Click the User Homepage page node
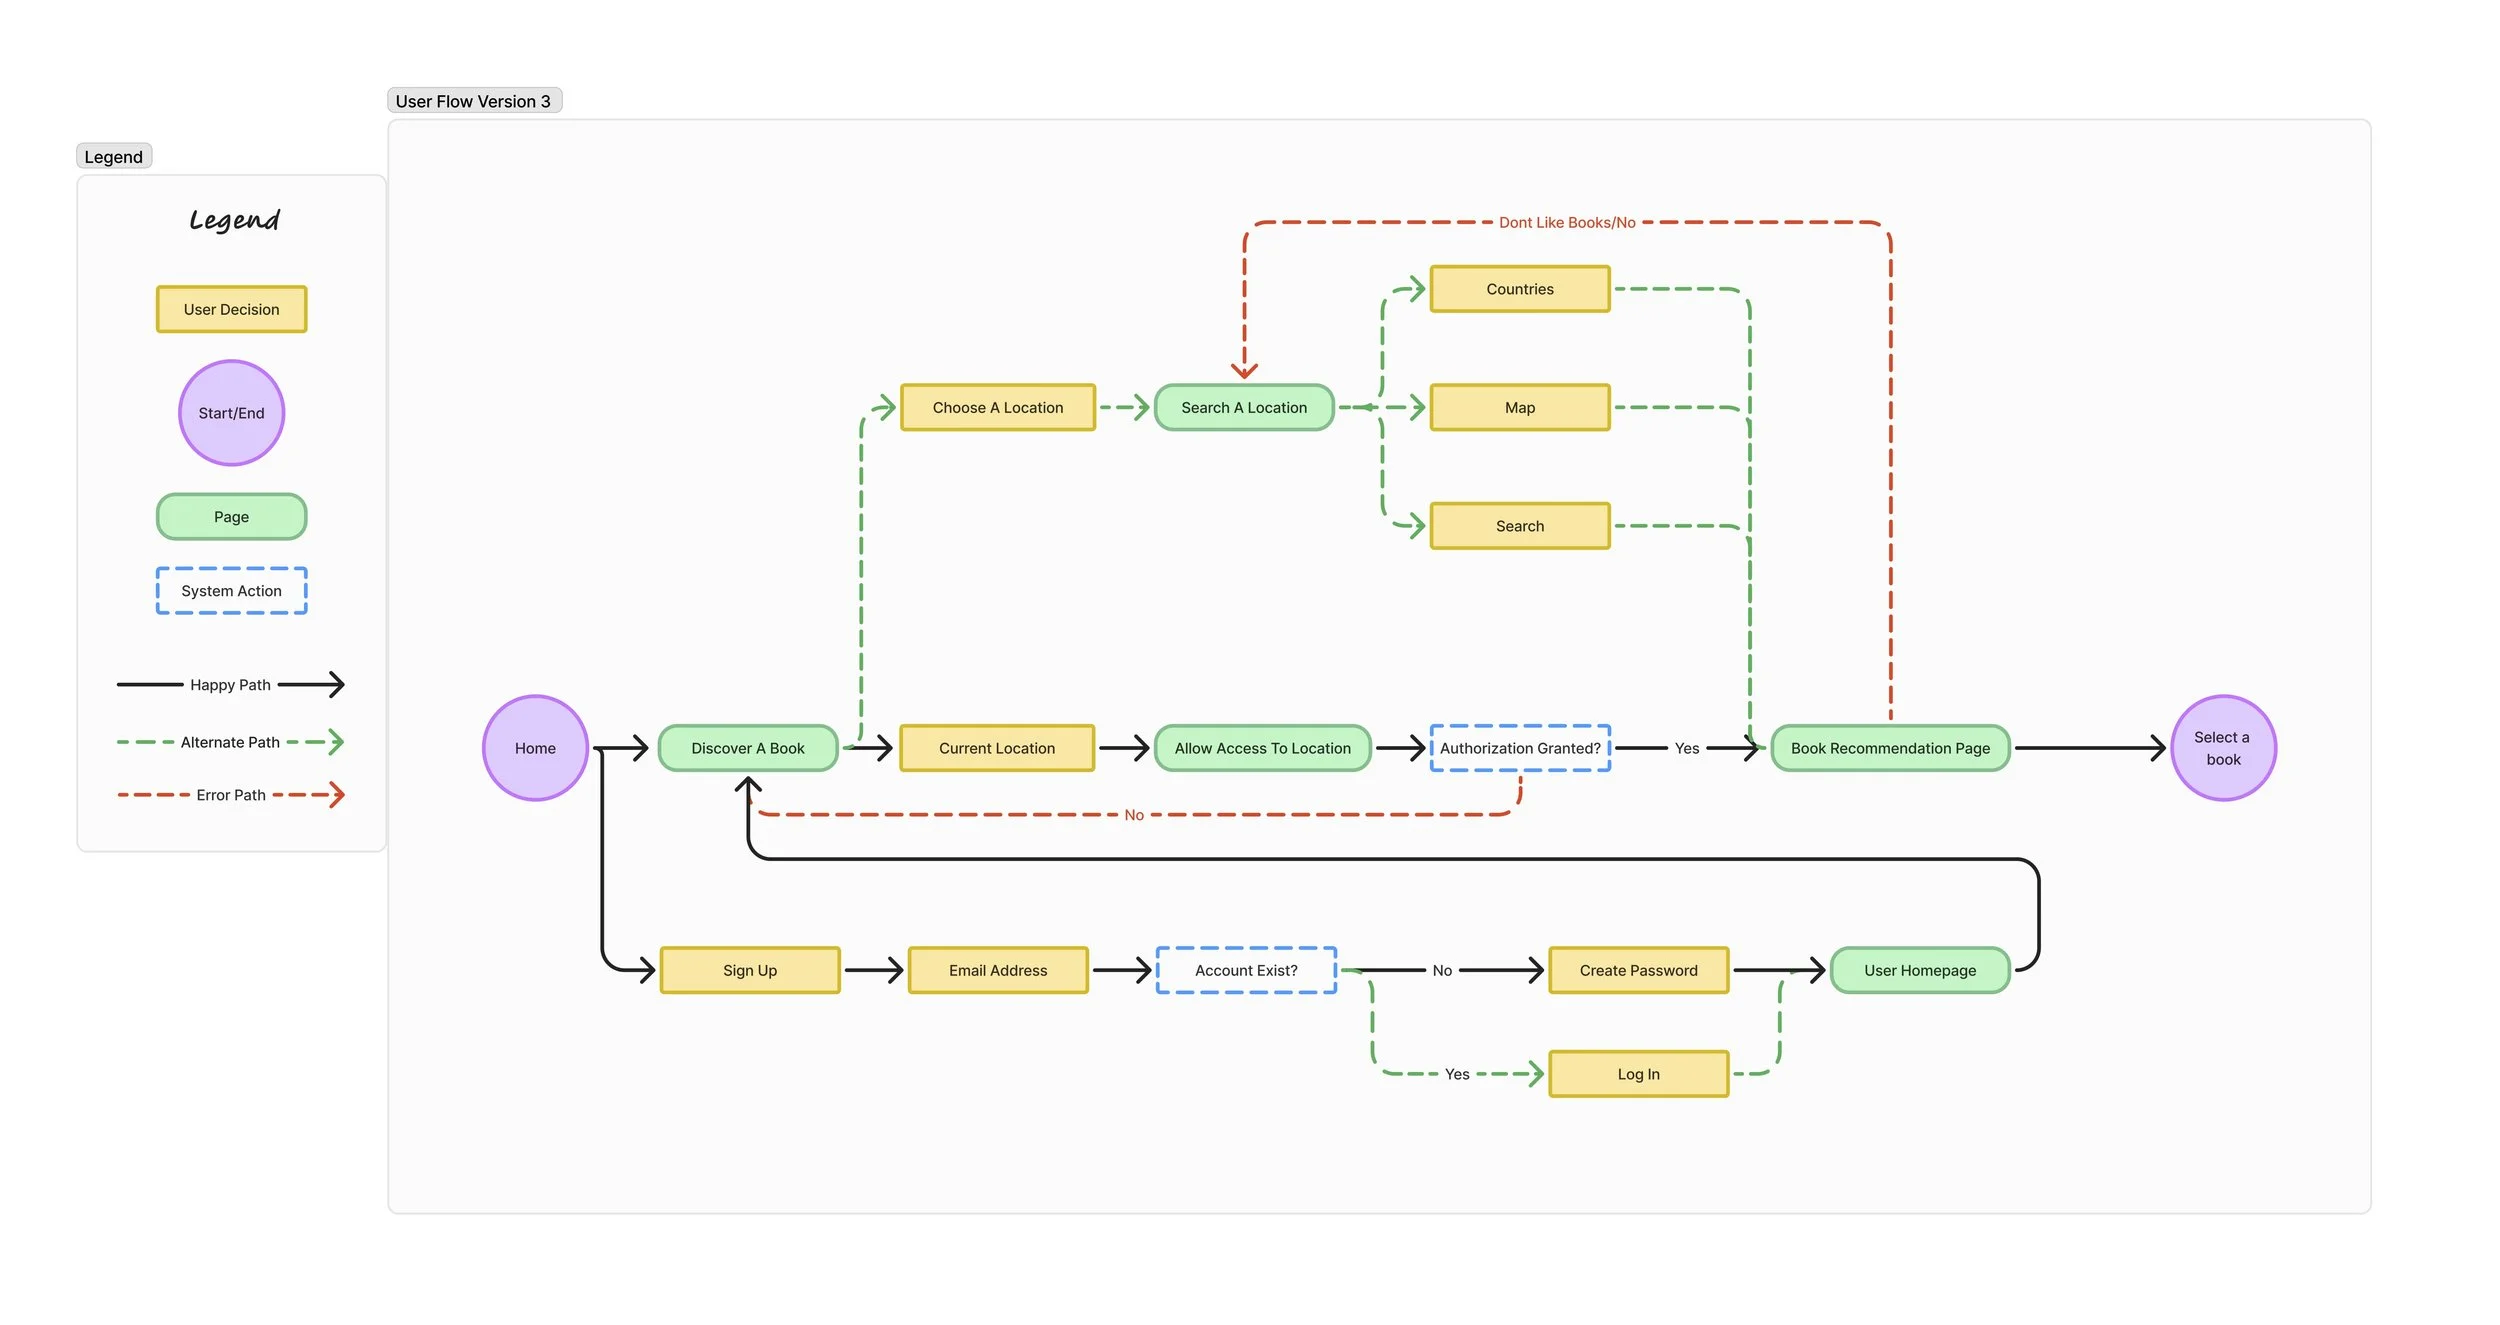The image size is (2500, 1325). point(1919,970)
